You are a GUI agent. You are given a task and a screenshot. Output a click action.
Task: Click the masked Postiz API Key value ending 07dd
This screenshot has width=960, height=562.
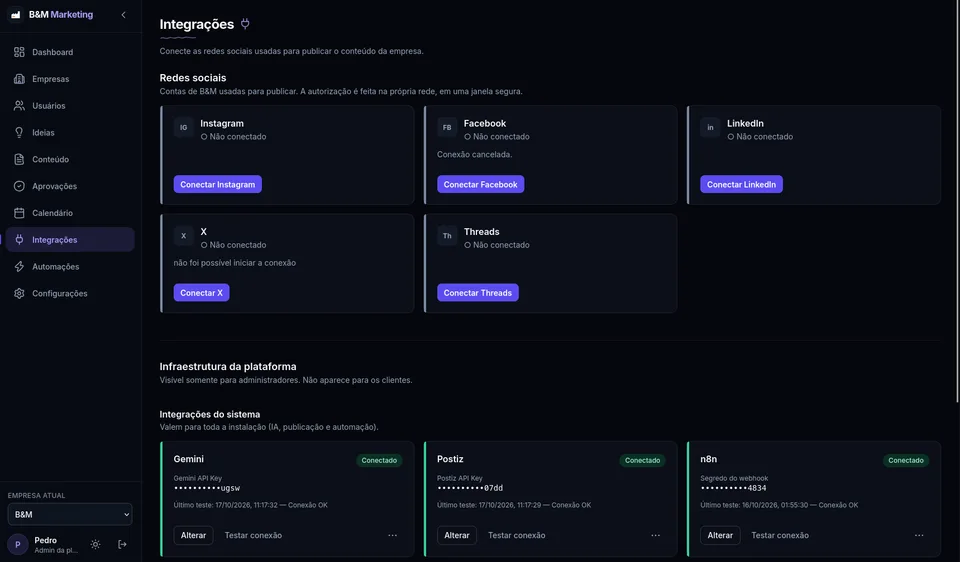click(470, 488)
